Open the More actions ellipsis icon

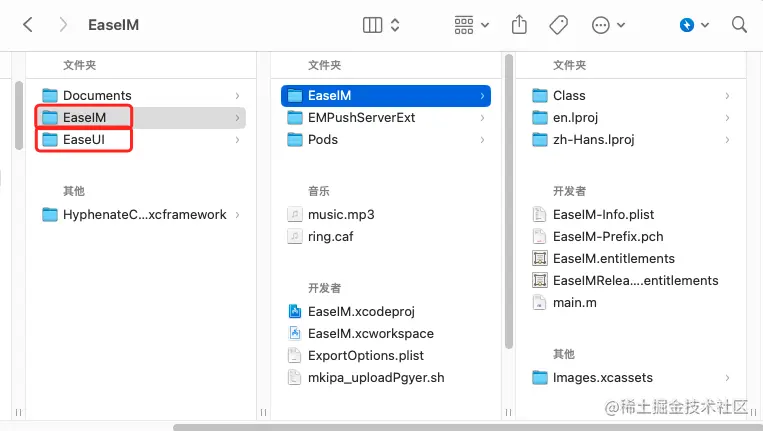click(600, 25)
